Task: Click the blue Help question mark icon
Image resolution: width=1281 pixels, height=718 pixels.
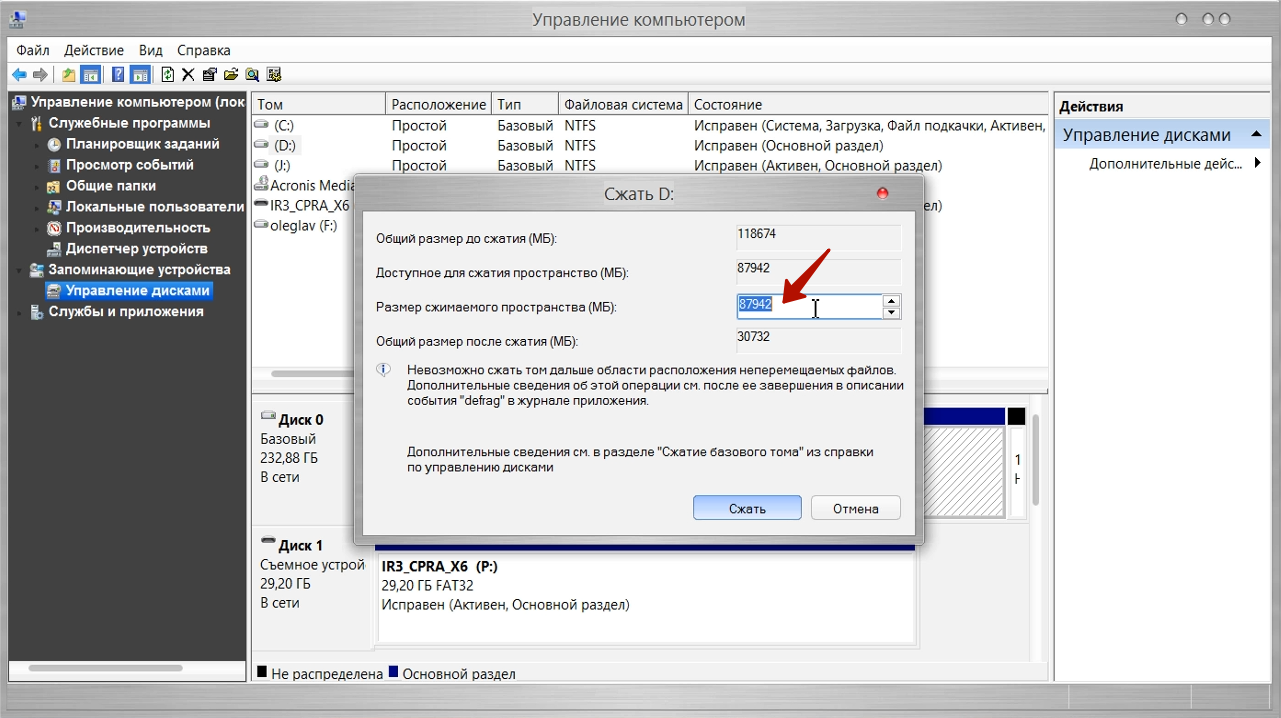Action: [x=118, y=75]
